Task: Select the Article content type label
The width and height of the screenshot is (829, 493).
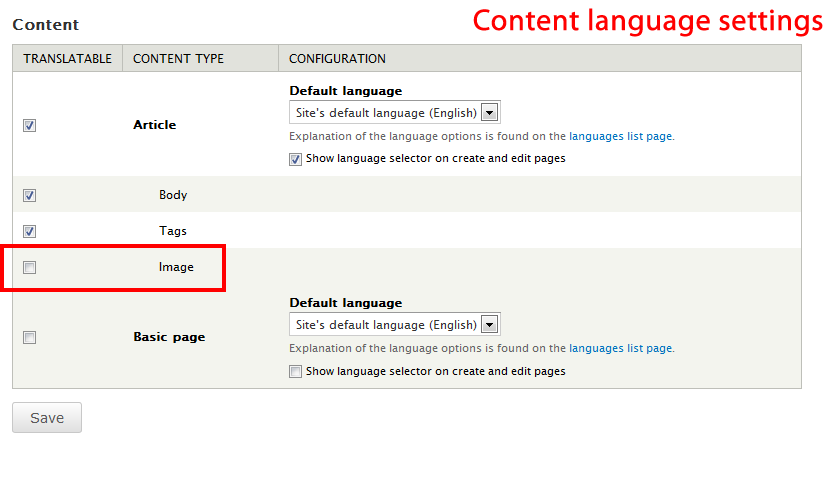Action: [154, 125]
